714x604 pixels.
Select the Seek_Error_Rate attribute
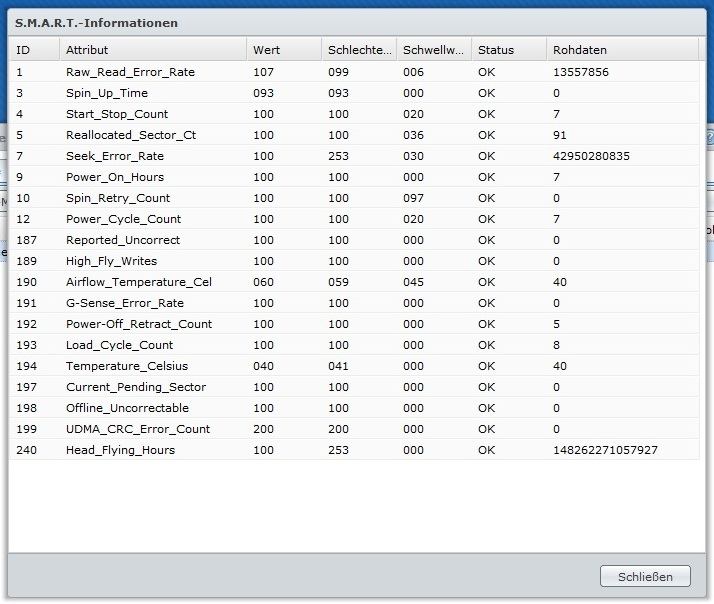[x=115, y=156]
